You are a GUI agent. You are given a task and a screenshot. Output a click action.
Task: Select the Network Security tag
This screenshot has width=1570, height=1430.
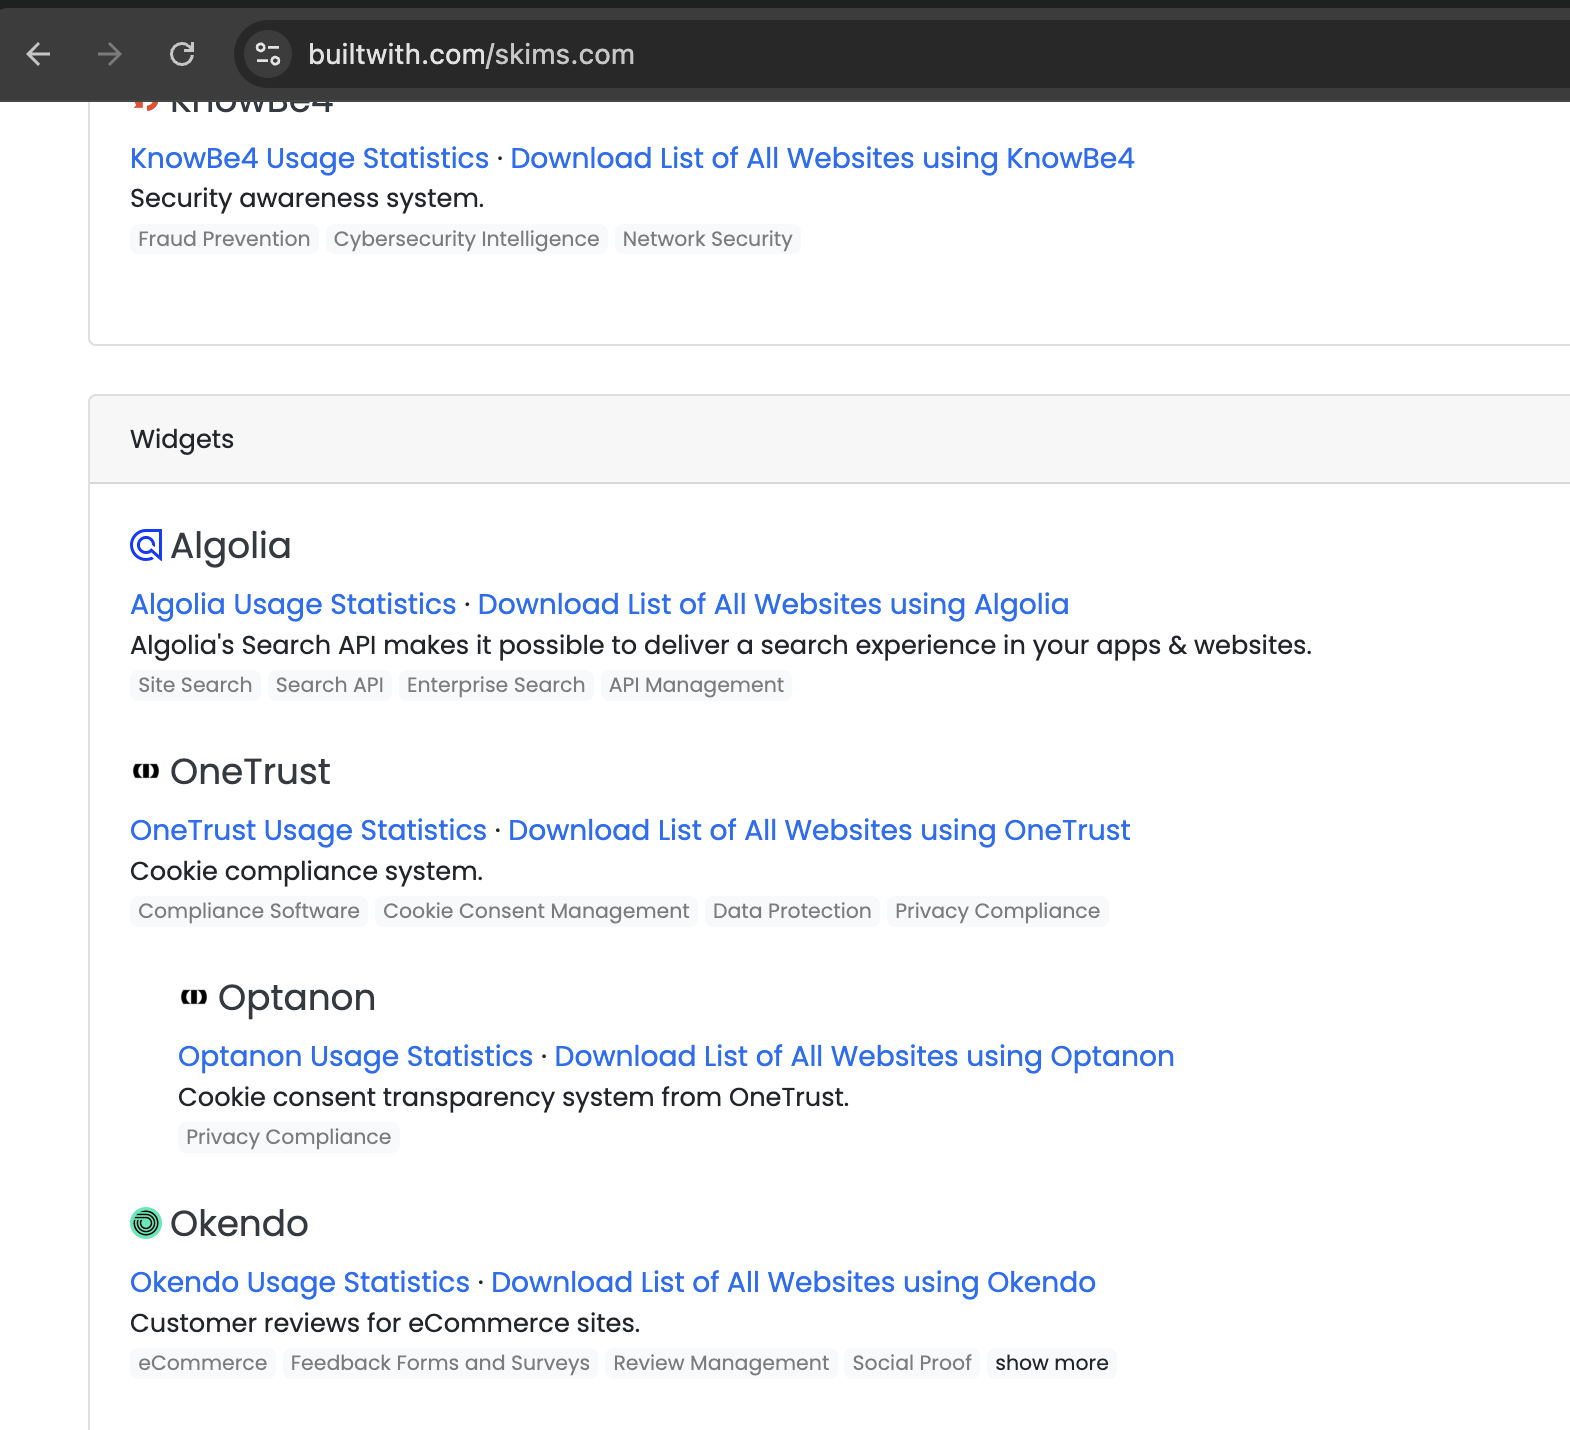707,239
